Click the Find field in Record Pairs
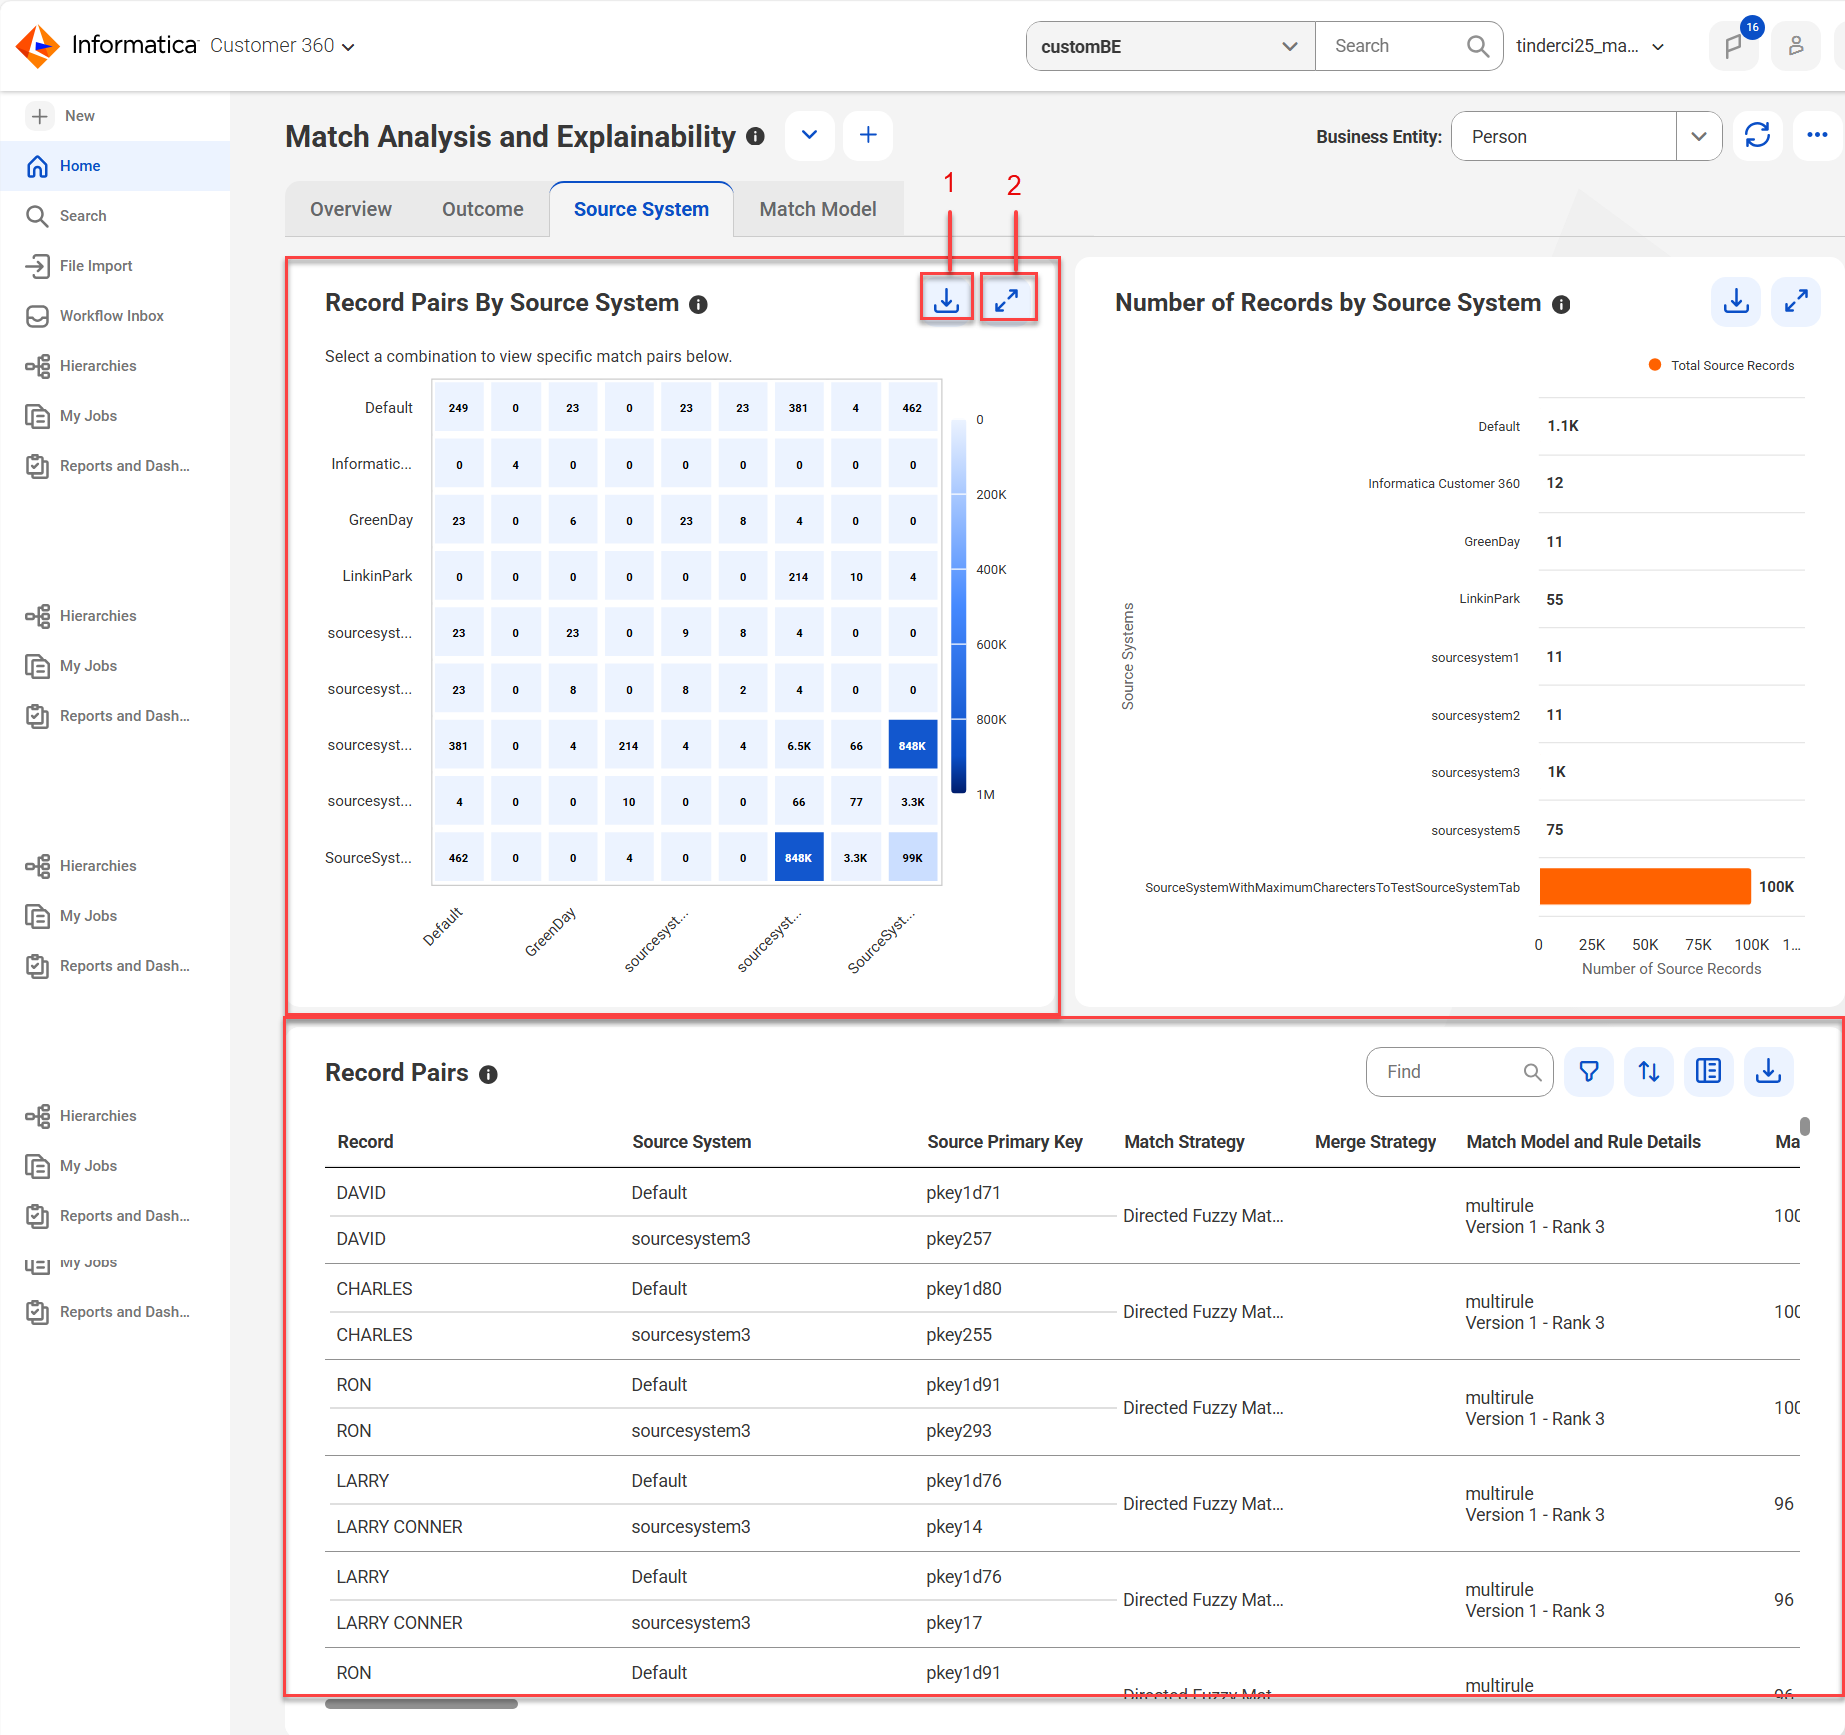Screen dimensions: 1845x1735 (x=1460, y=1072)
